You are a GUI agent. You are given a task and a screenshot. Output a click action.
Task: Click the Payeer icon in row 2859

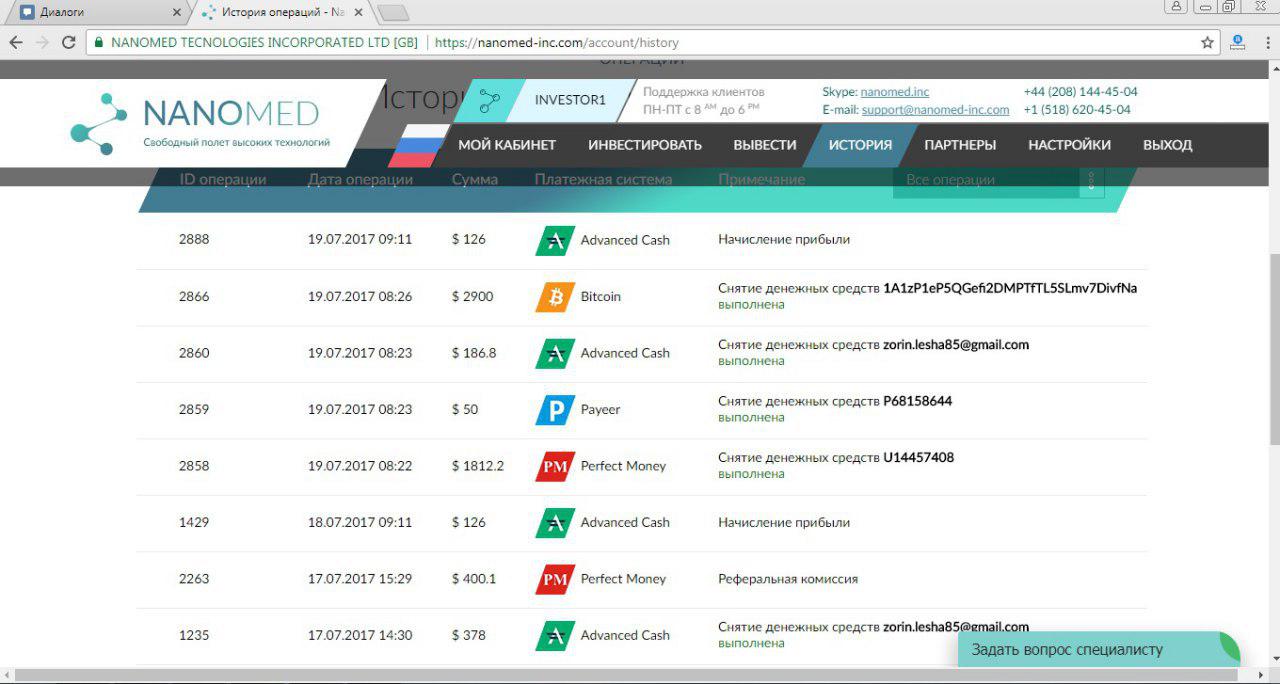[x=554, y=410]
